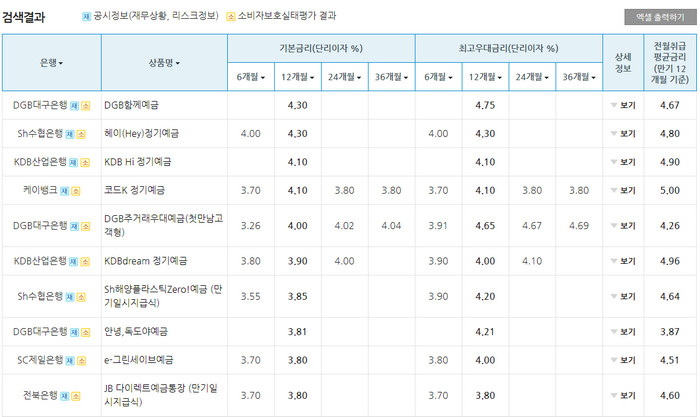Open yellow 소 icon in Sh해양플라스틱Zero!예금 row
700x417 pixels.
pos(81,297)
